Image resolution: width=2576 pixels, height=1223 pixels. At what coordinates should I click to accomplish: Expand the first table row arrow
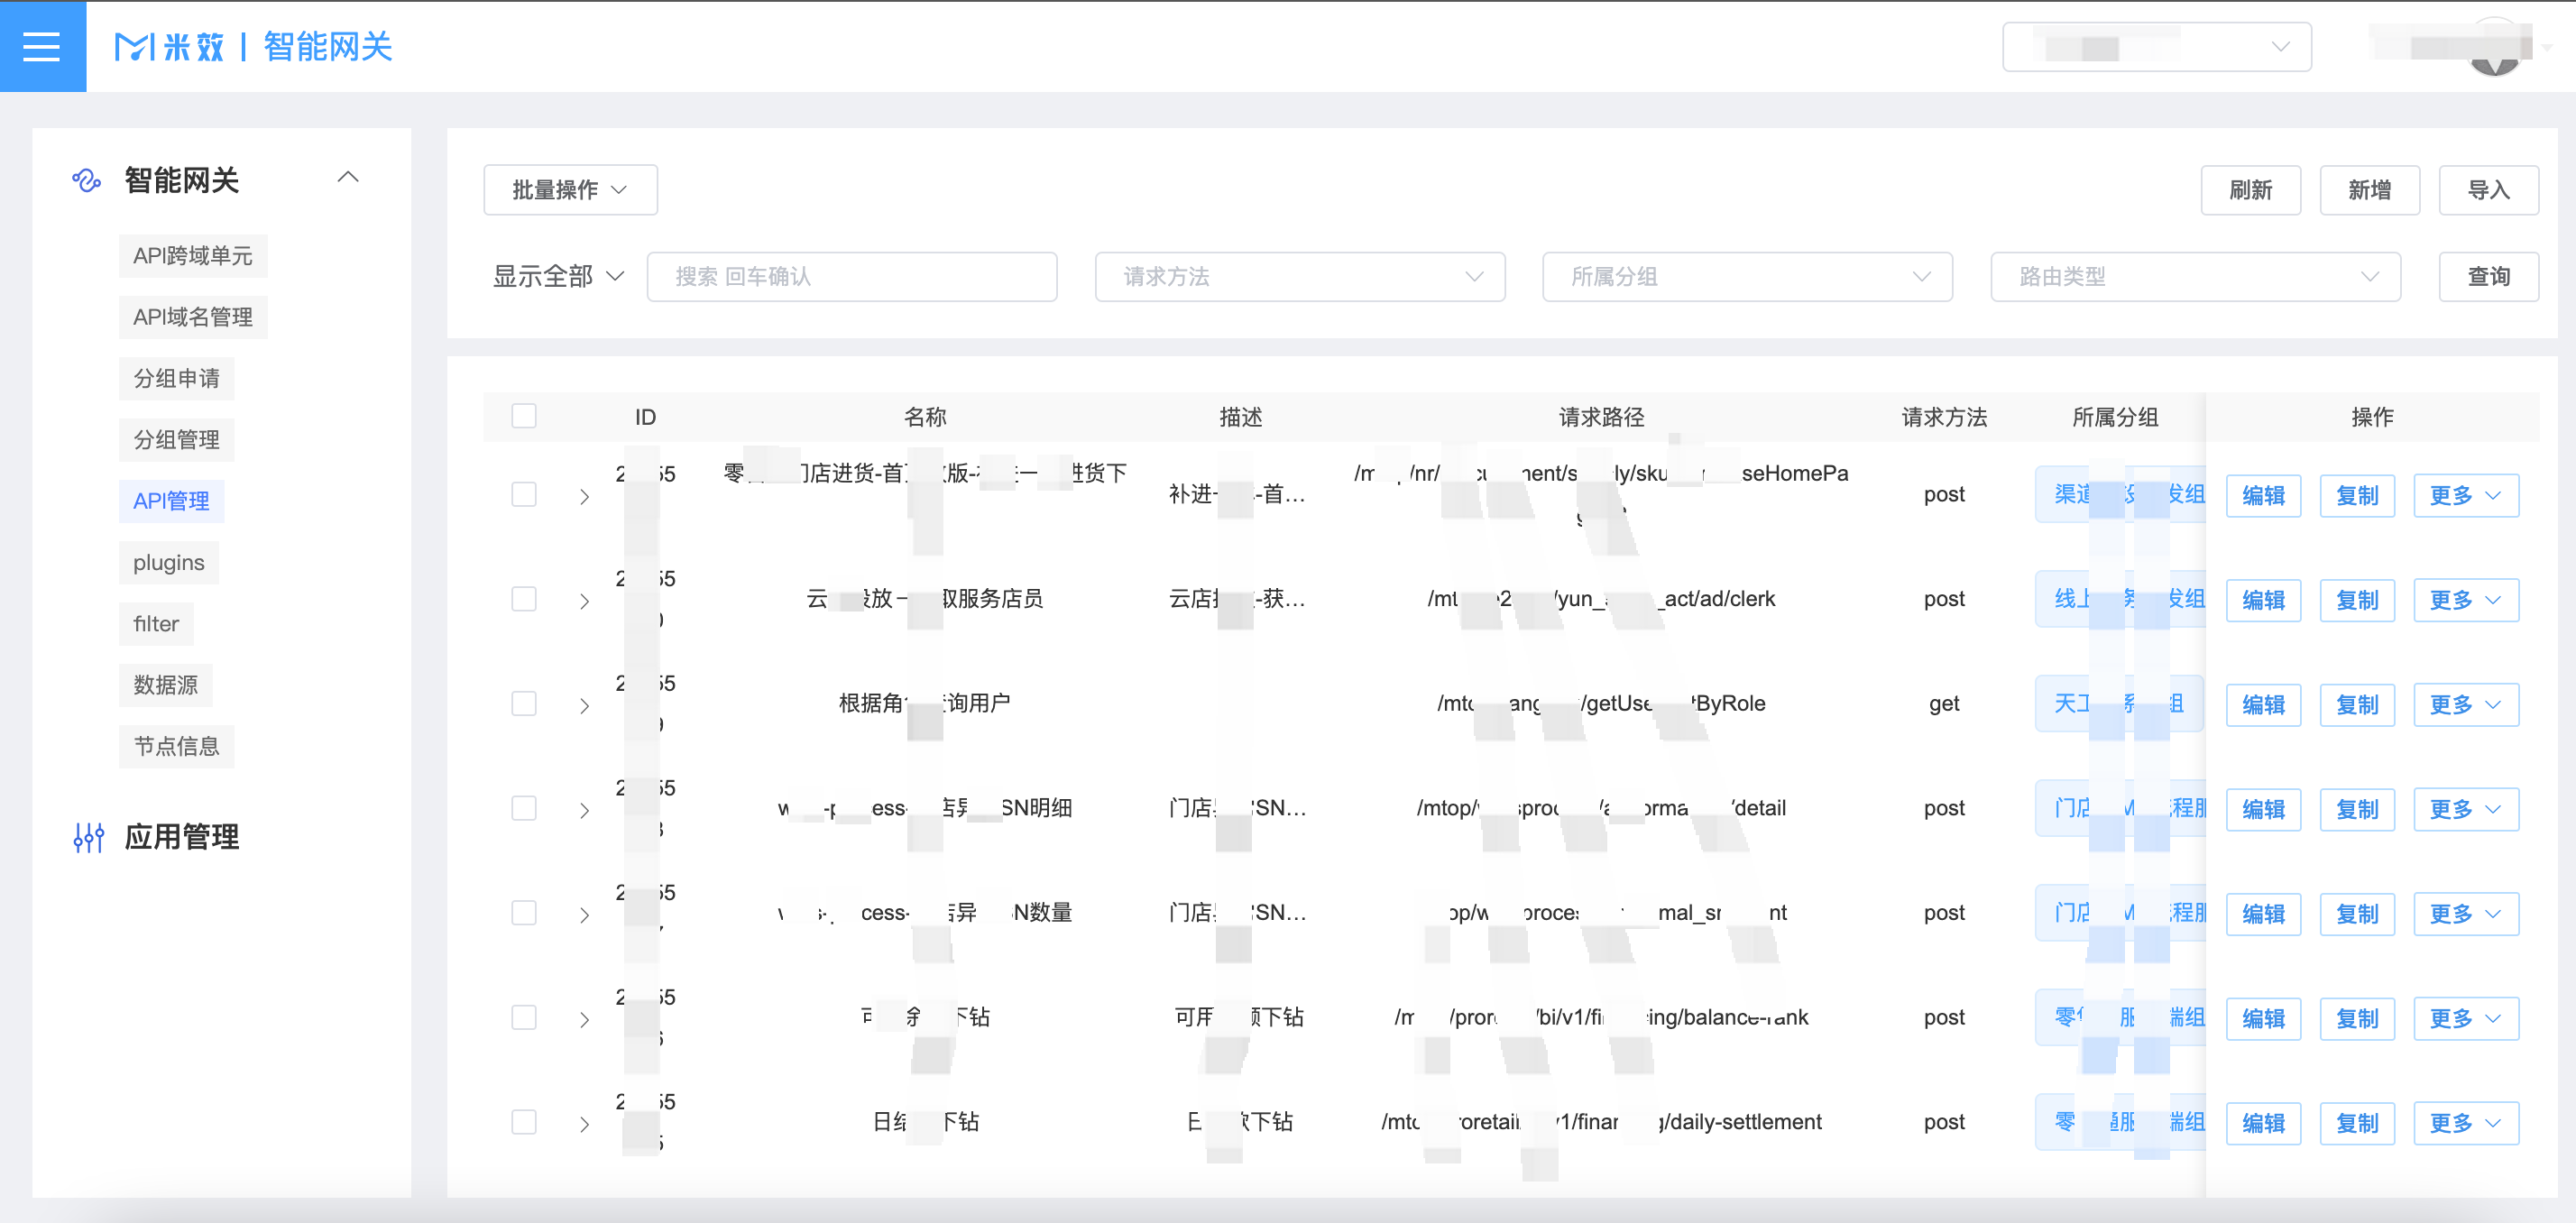coord(584,497)
